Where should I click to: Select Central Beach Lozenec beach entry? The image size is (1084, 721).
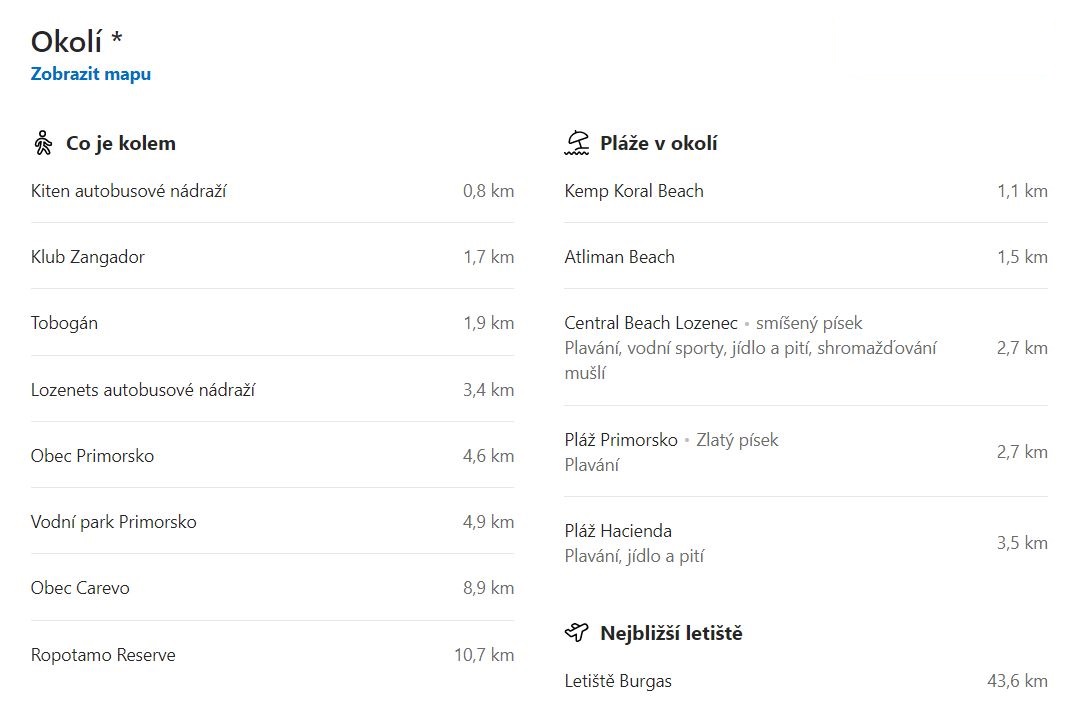806,348
